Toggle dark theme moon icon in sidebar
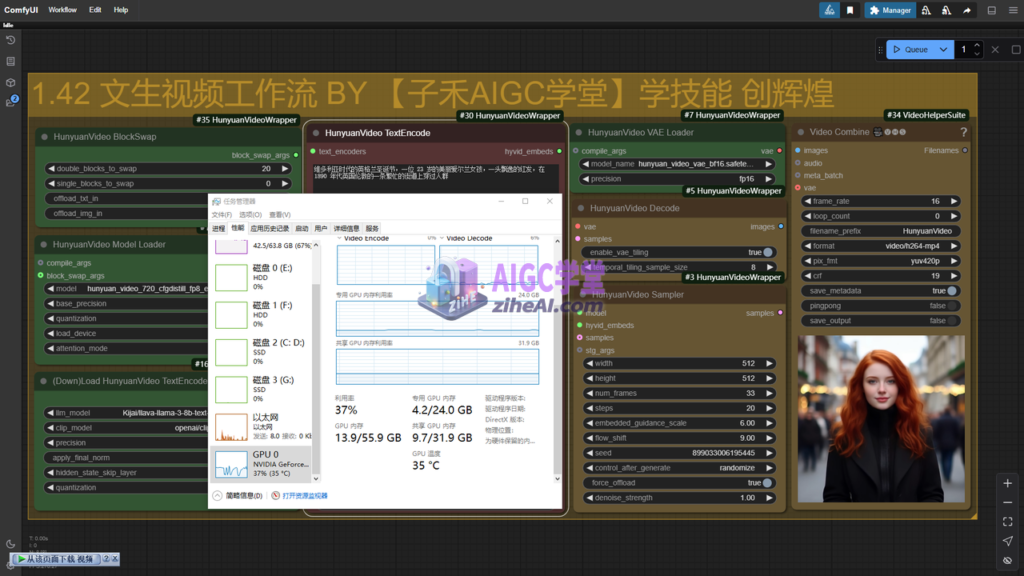The height and width of the screenshot is (576, 1024). click(x=10, y=543)
